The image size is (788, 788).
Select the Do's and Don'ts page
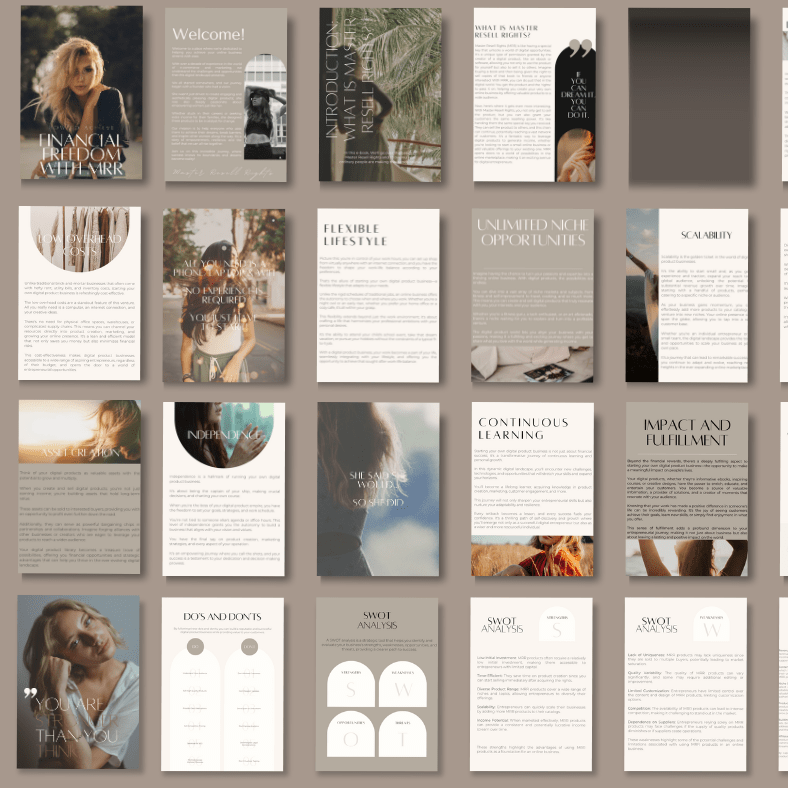(223, 684)
